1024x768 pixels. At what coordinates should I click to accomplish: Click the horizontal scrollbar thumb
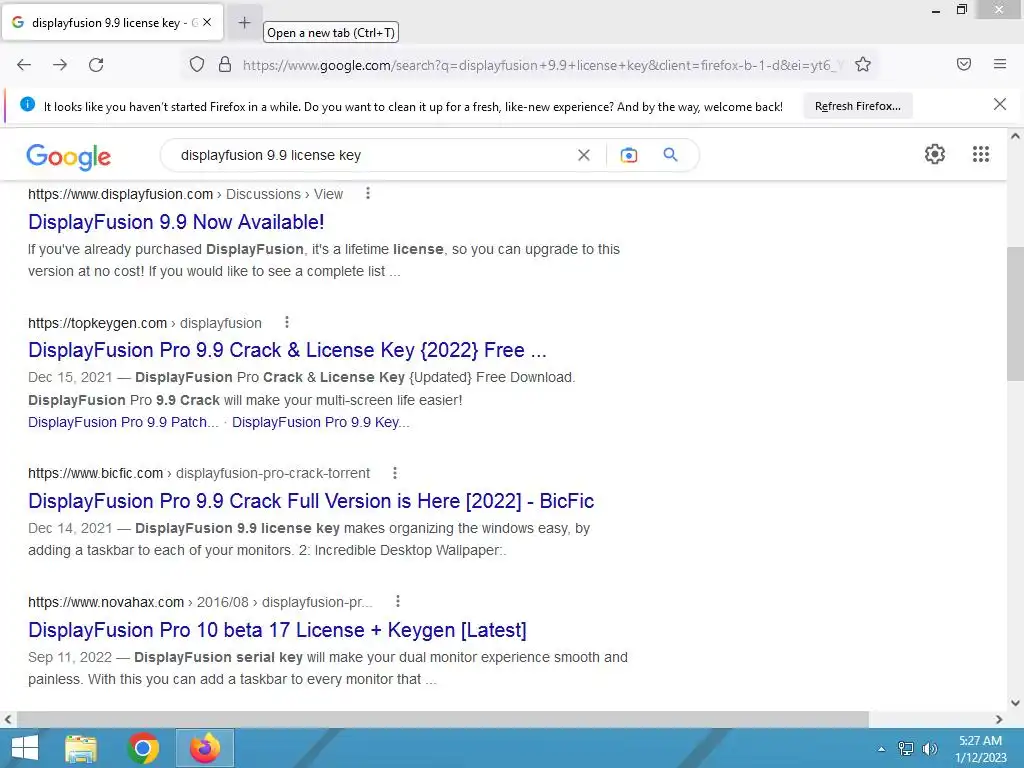[x=442, y=719]
